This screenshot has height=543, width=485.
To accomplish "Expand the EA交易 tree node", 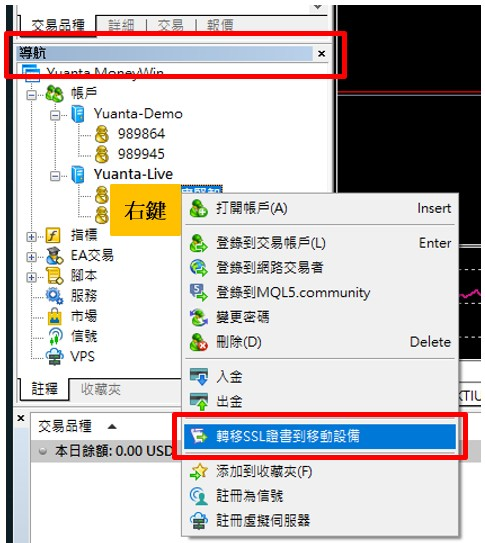I will [31, 257].
